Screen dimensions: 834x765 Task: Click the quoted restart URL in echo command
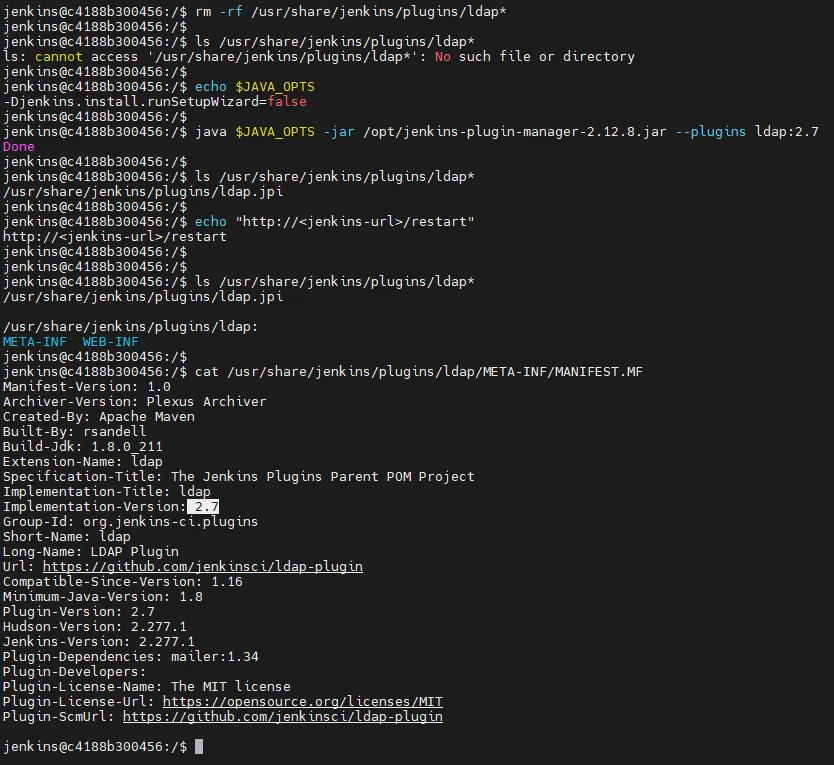click(355, 221)
